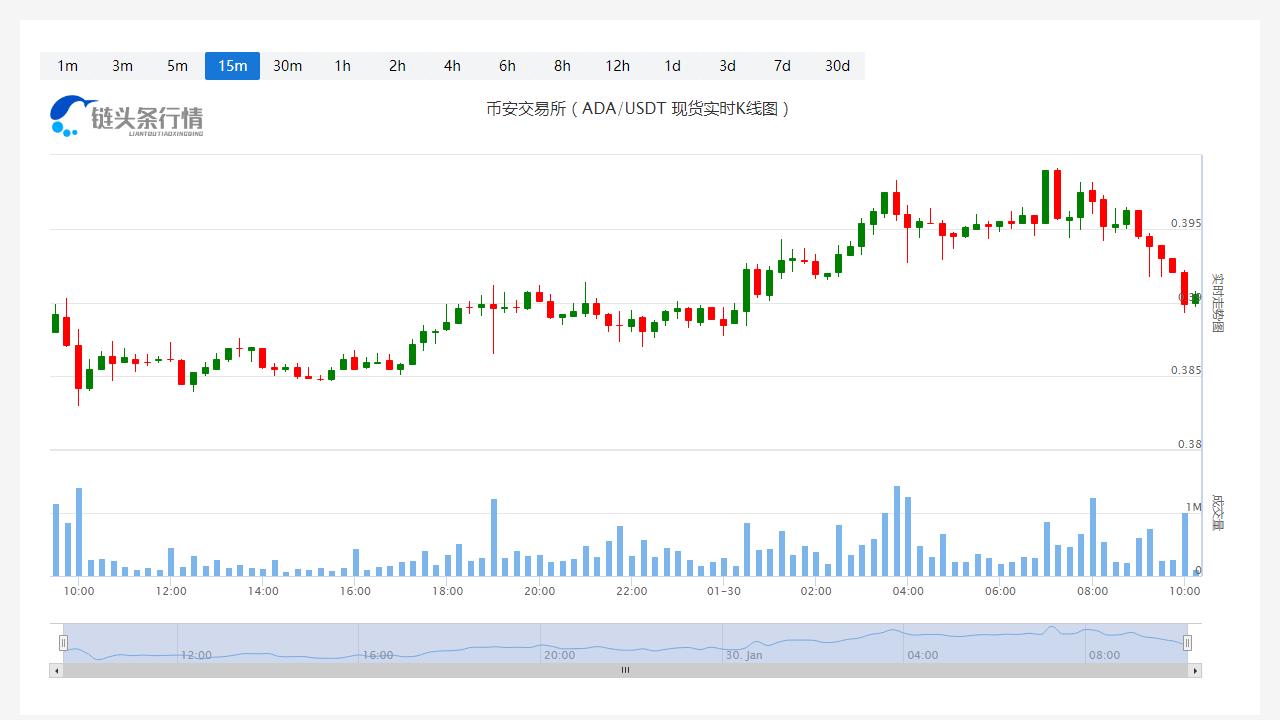
Task: Click the 实时走势图 axis label
Action: click(1217, 303)
